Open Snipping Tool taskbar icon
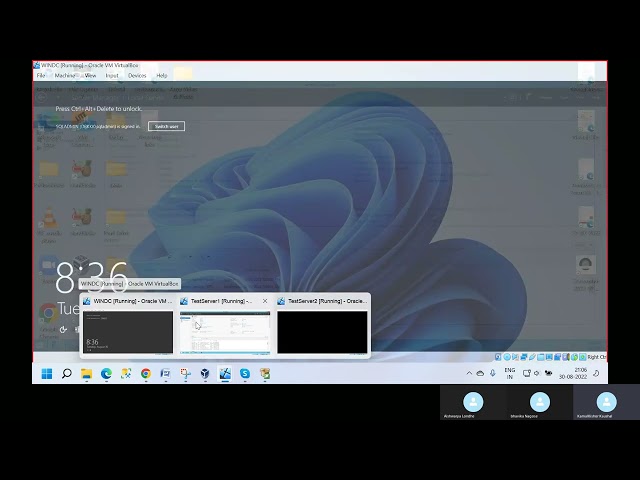The image size is (640, 480). point(185,373)
